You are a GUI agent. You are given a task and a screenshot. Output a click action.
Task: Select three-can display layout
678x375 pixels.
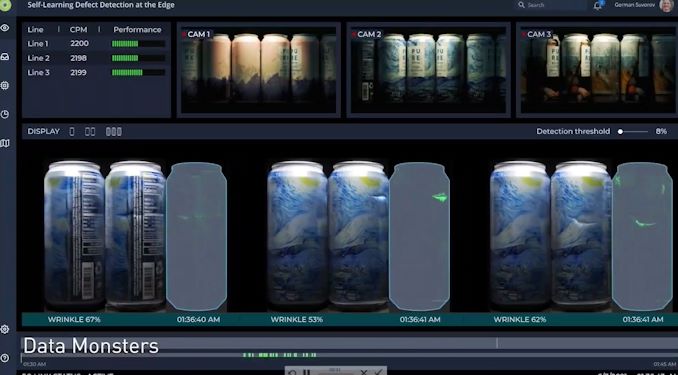click(x=114, y=131)
